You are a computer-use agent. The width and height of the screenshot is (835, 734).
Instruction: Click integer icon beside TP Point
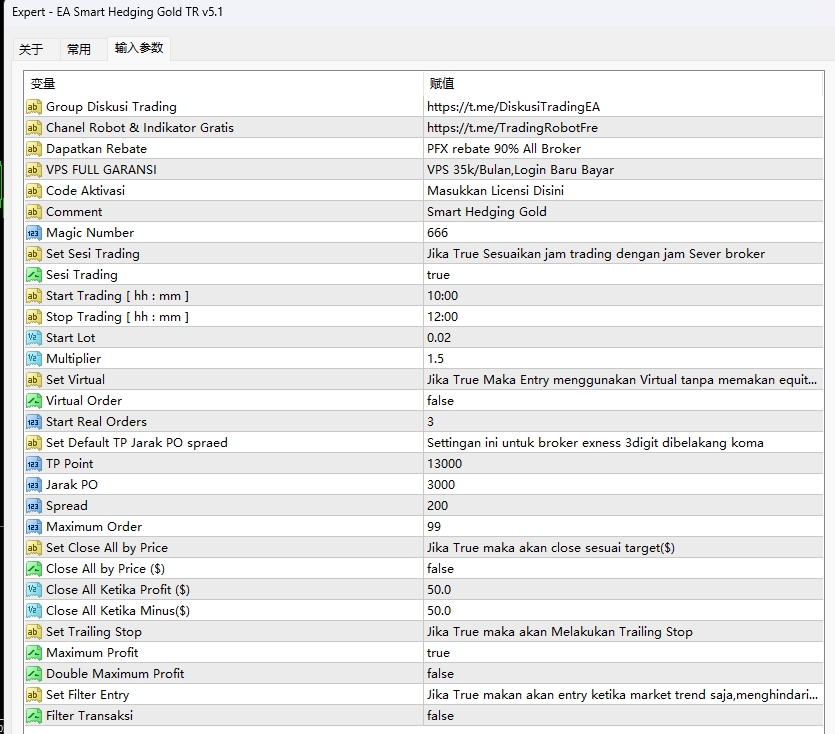34,464
